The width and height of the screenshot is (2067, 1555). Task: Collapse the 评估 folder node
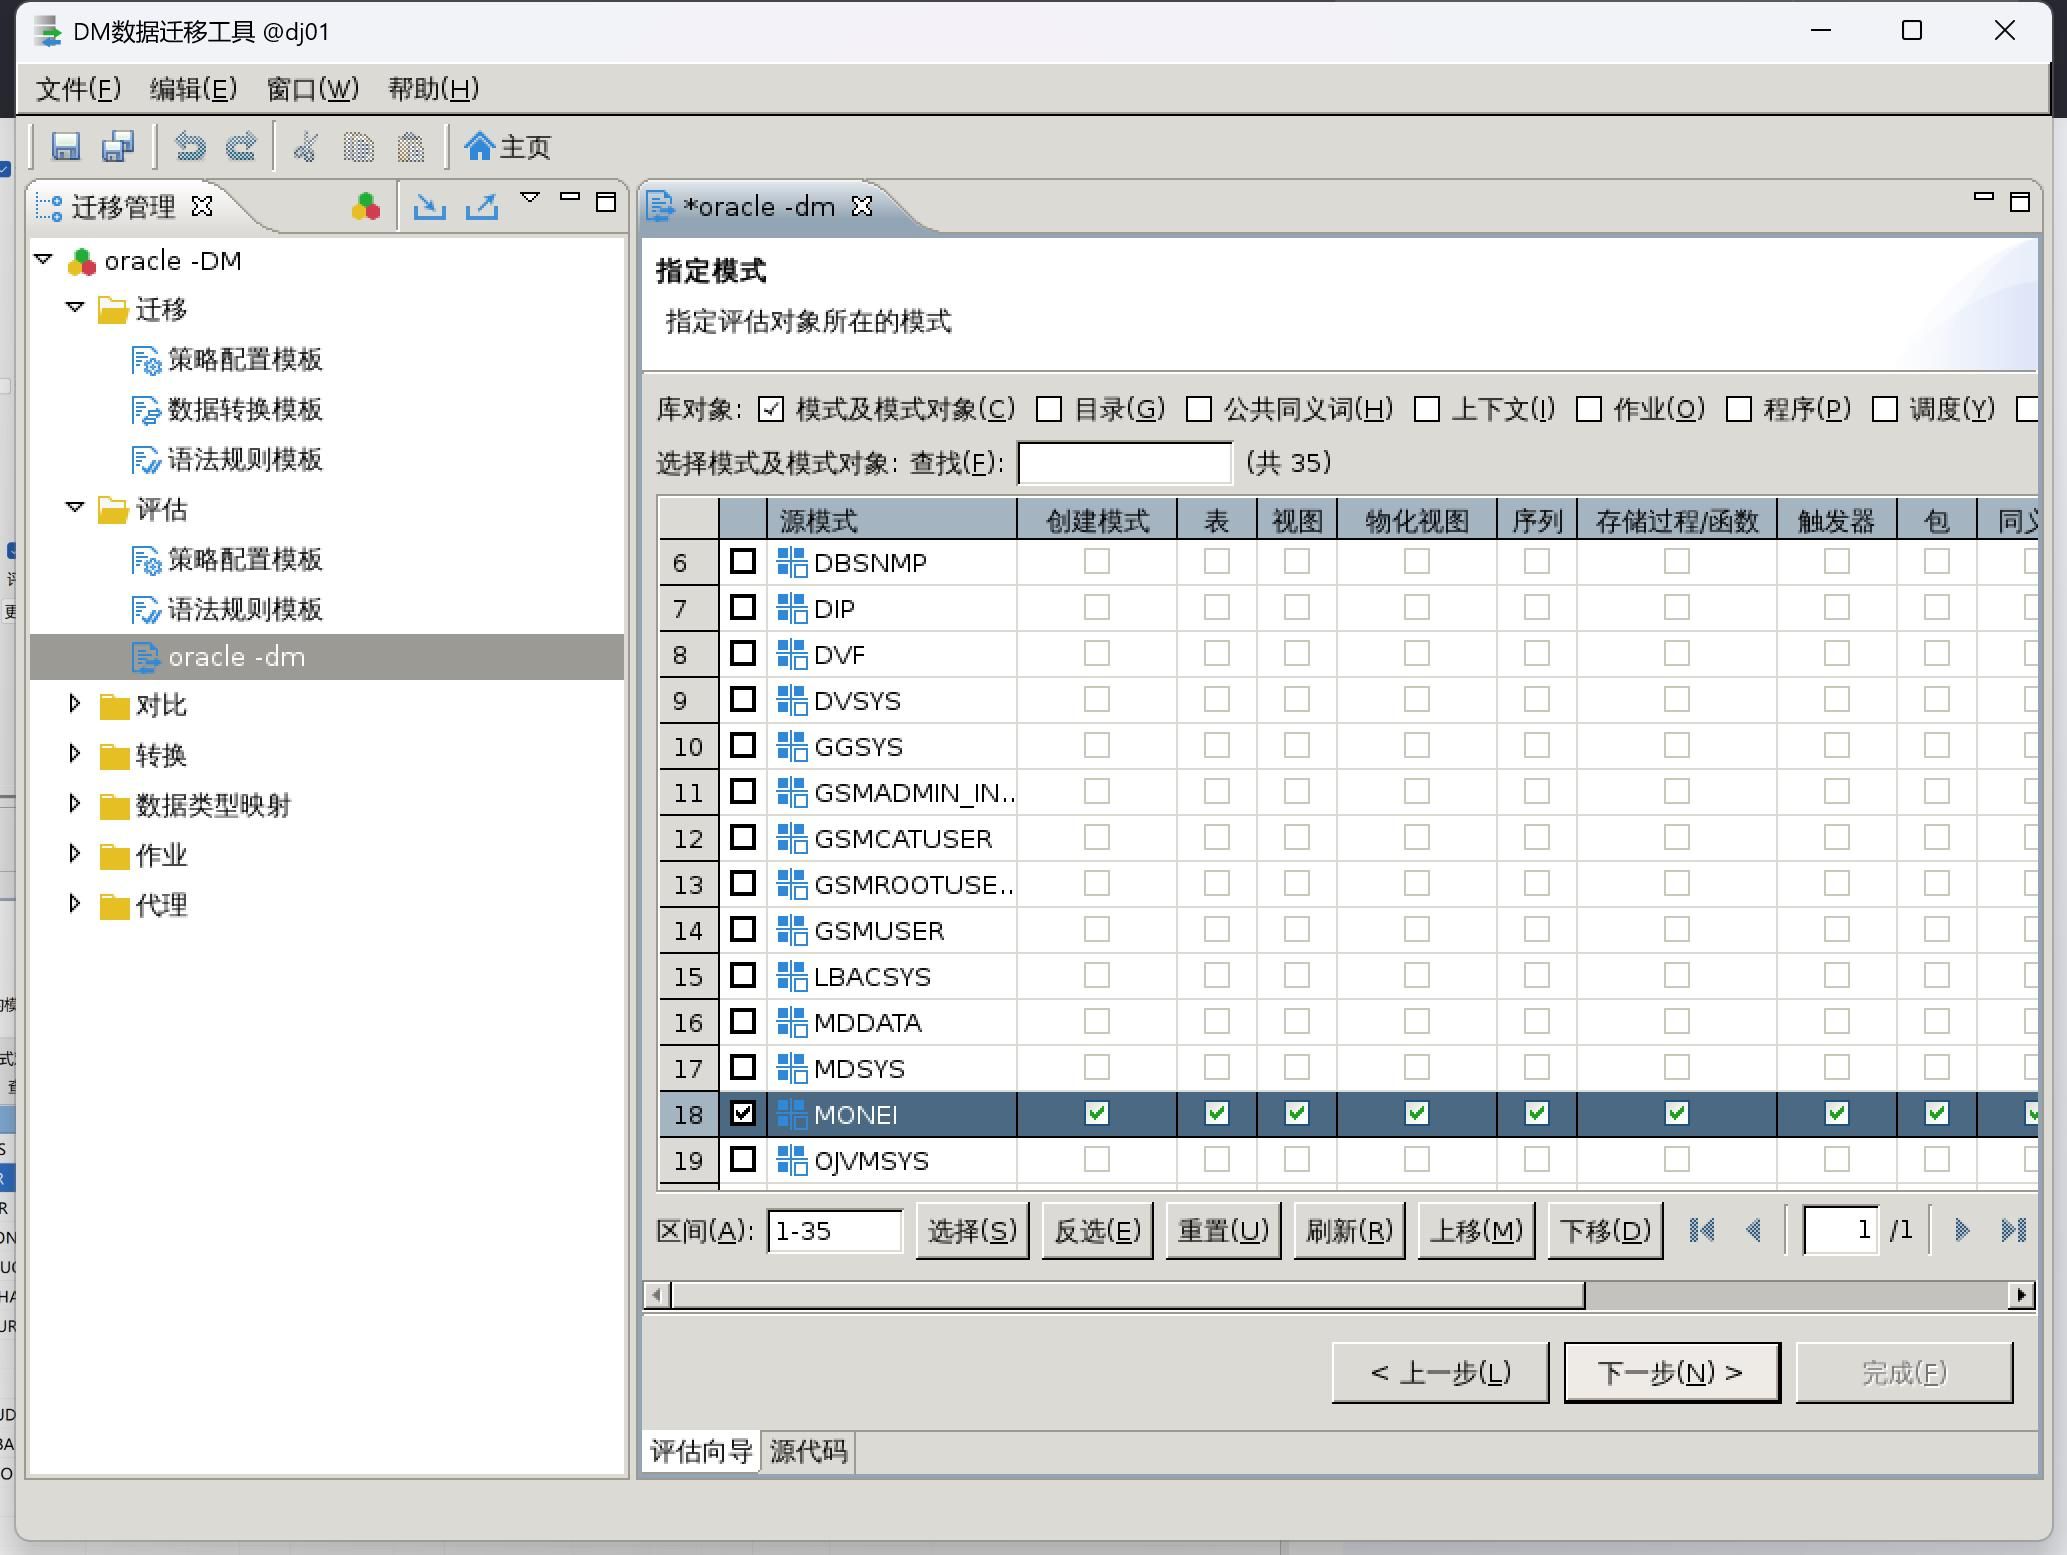pos(75,508)
